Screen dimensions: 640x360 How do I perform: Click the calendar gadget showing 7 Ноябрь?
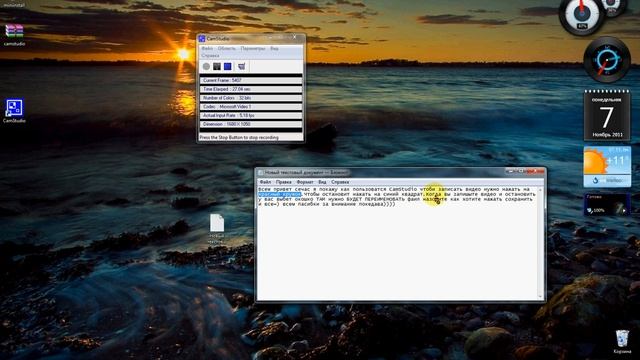pos(607,116)
